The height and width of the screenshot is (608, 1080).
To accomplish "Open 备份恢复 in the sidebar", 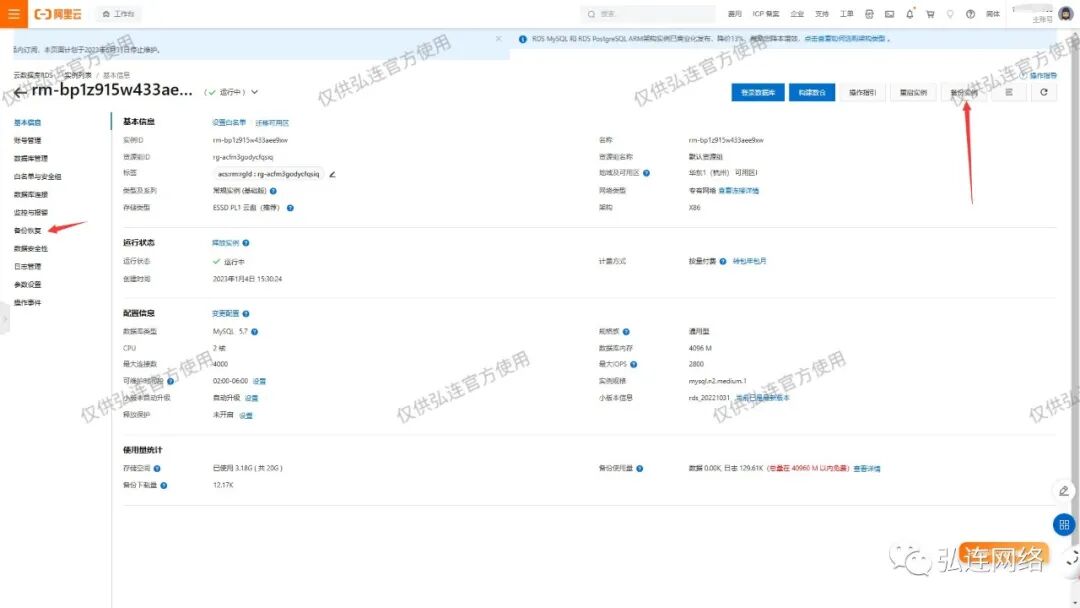I will [28, 231].
